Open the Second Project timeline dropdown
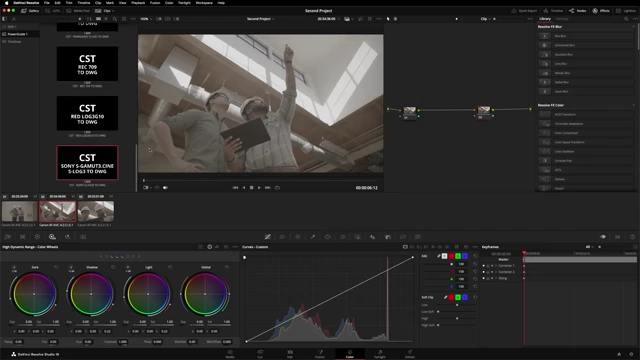 [x=260, y=19]
